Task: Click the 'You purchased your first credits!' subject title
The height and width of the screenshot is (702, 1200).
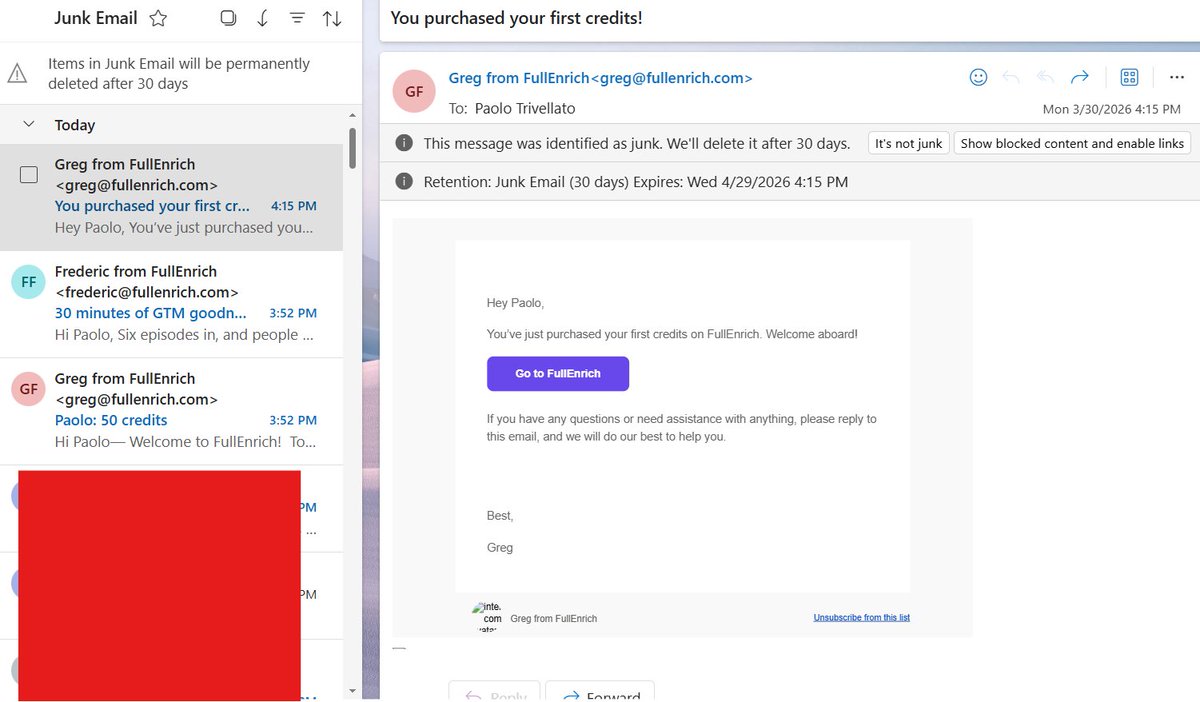Action: pyautogui.click(x=516, y=17)
